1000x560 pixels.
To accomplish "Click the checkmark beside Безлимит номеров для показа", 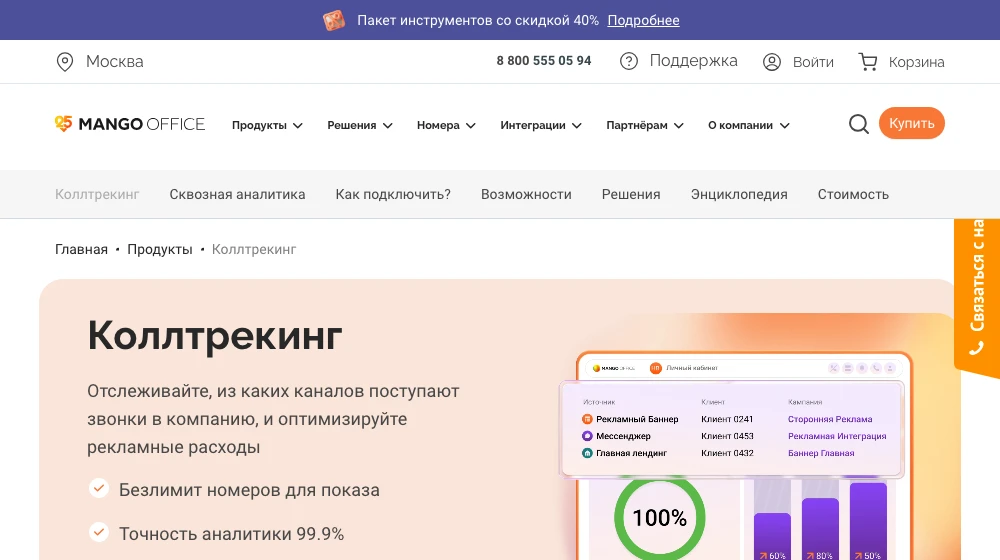I will [x=99, y=489].
